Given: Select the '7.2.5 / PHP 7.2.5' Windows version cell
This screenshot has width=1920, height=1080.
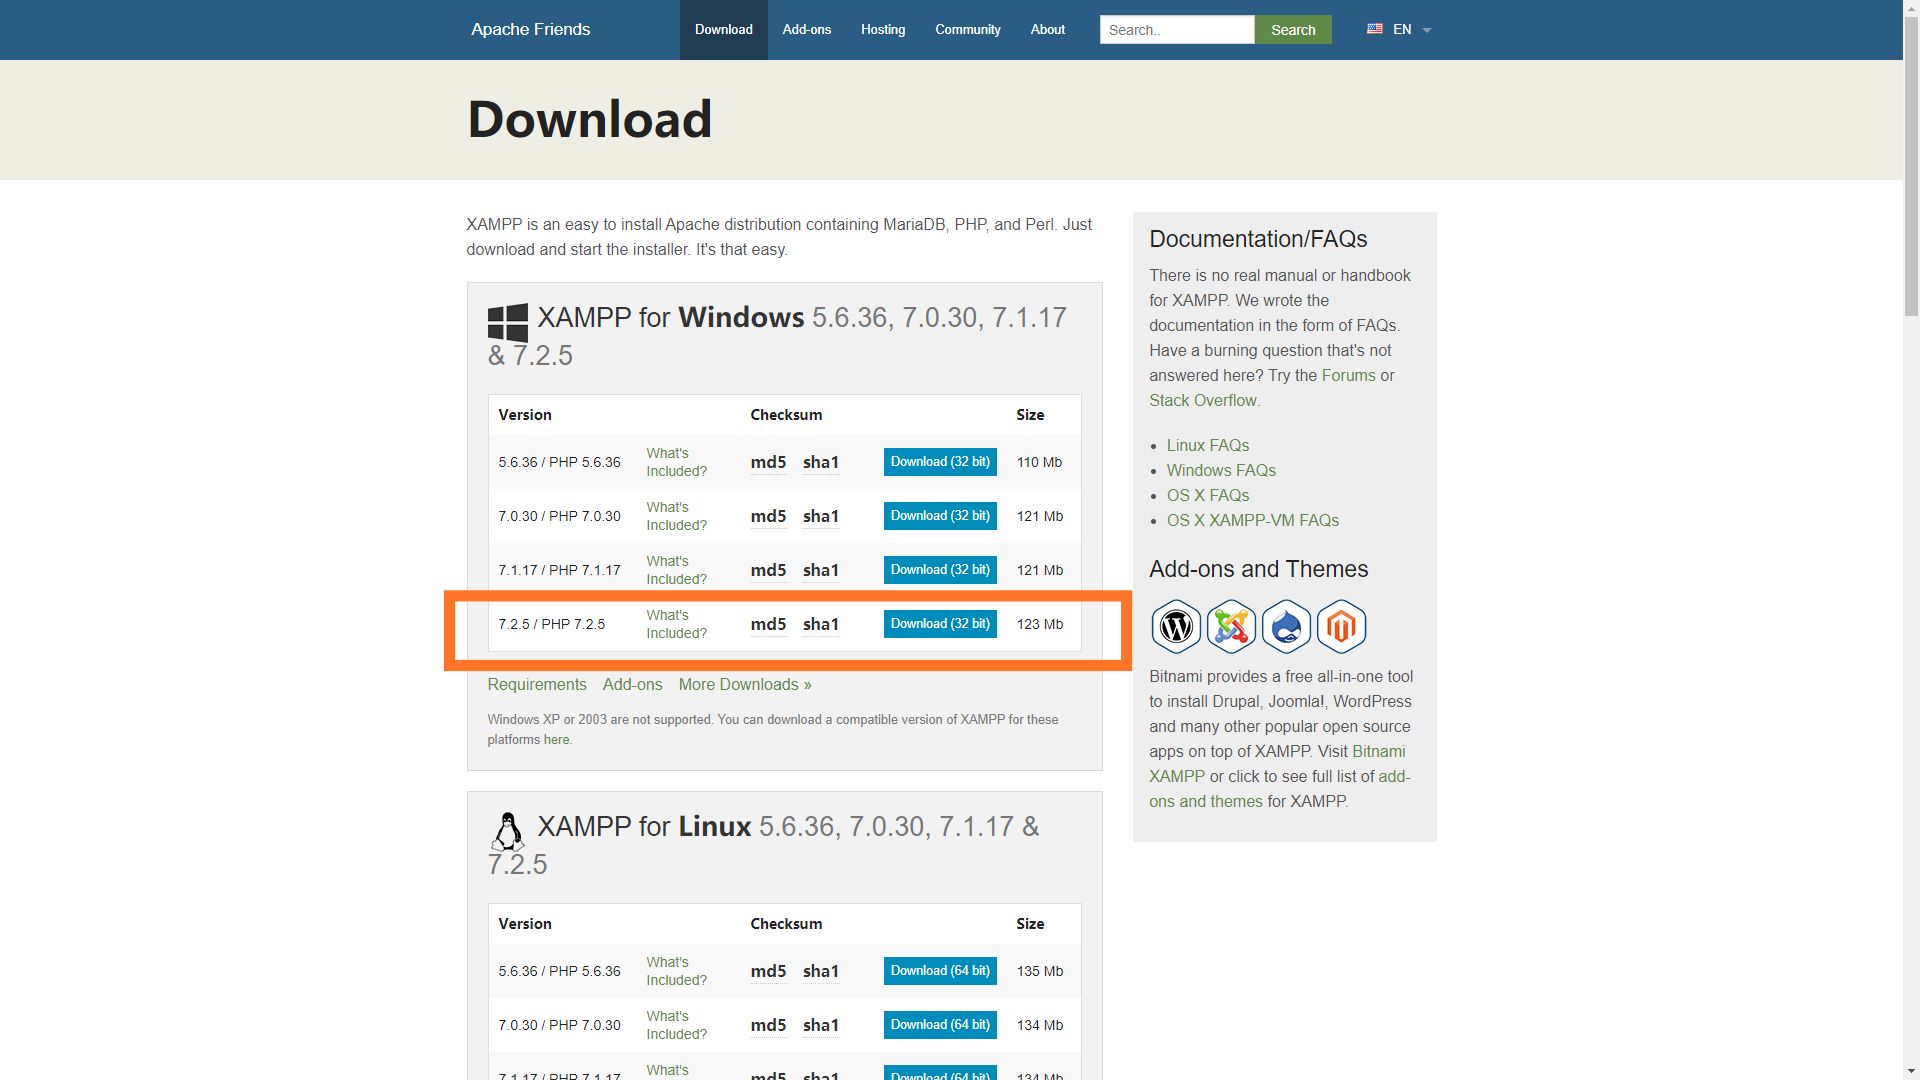Looking at the screenshot, I should click(x=552, y=624).
